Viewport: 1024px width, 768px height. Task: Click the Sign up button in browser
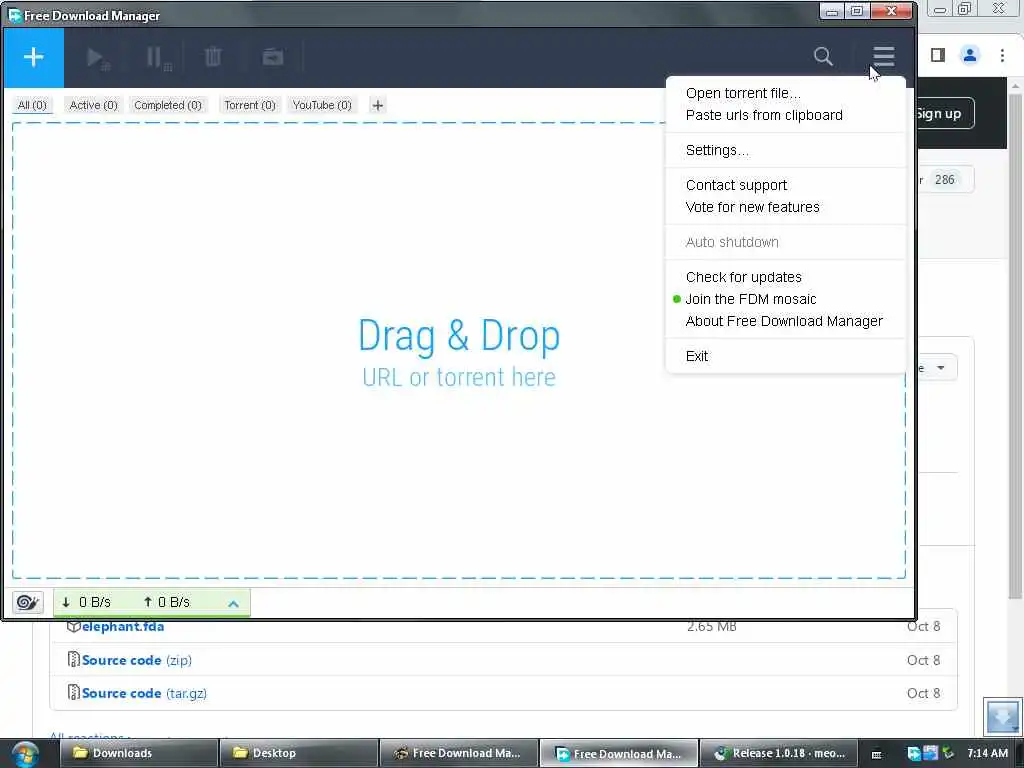[946, 114]
